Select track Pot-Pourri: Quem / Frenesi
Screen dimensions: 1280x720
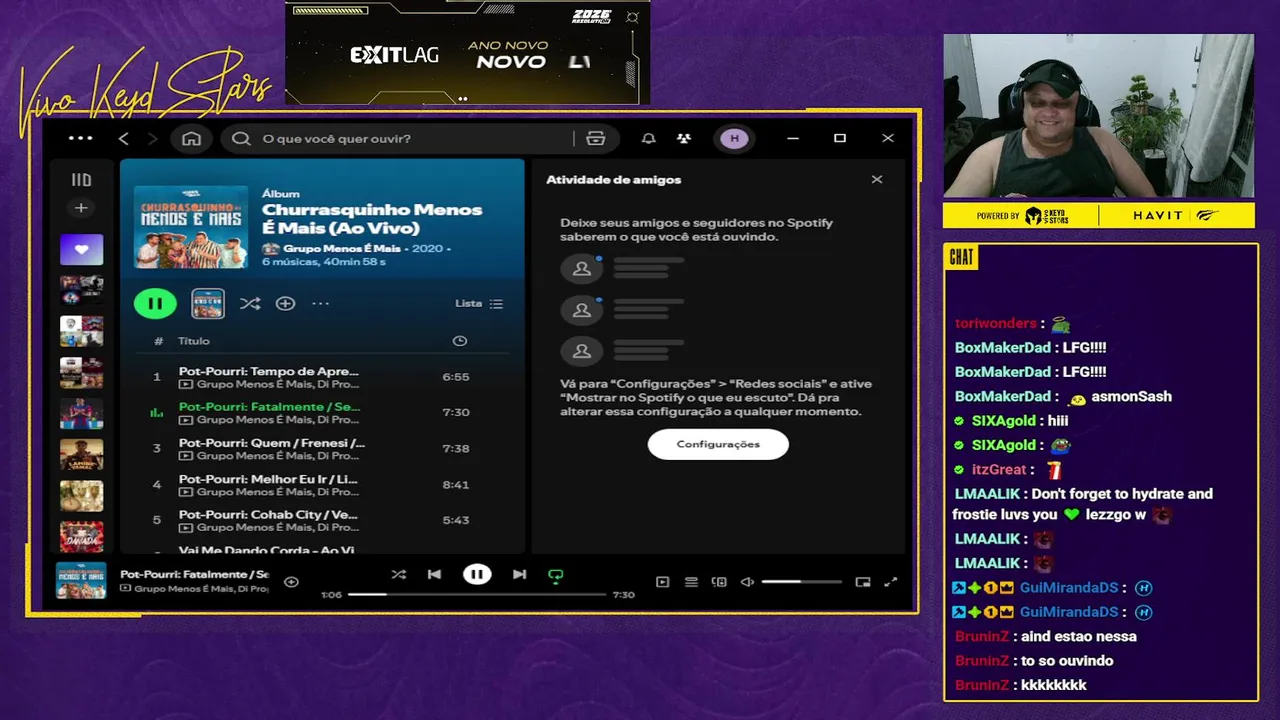click(x=322, y=448)
